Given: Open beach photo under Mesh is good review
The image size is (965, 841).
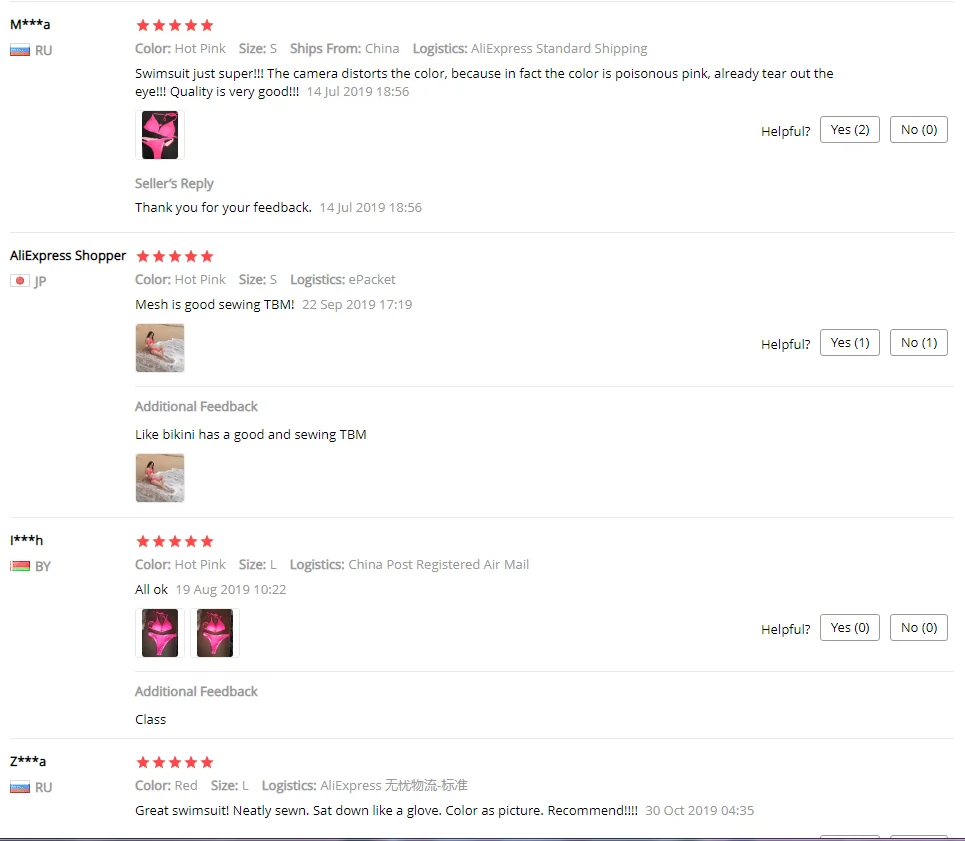Looking at the screenshot, I should tap(160, 348).
